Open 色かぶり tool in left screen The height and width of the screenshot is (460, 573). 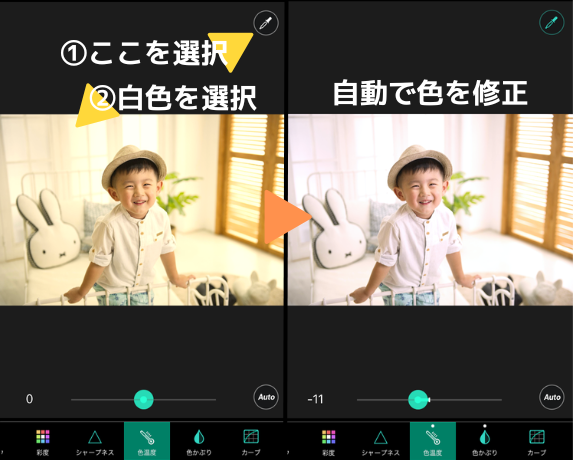199,442
